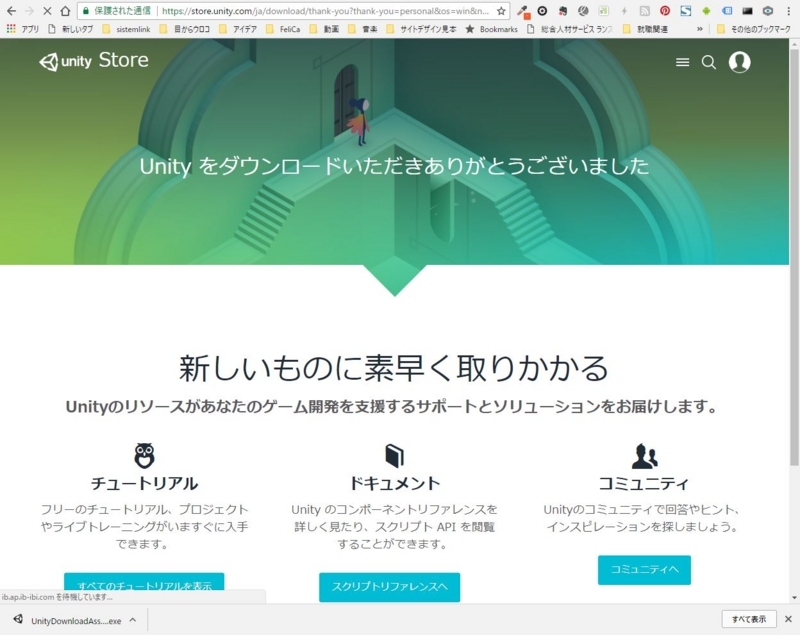800x635 pixels.
Task: Open the Unity Store hamburger menu
Action: pos(683,62)
